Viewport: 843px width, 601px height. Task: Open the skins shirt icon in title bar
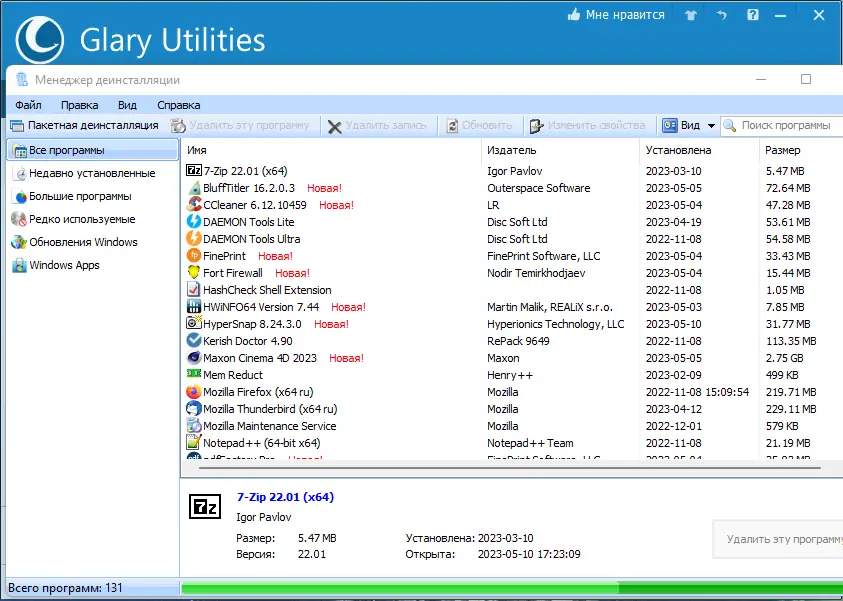(x=691, y=15)
